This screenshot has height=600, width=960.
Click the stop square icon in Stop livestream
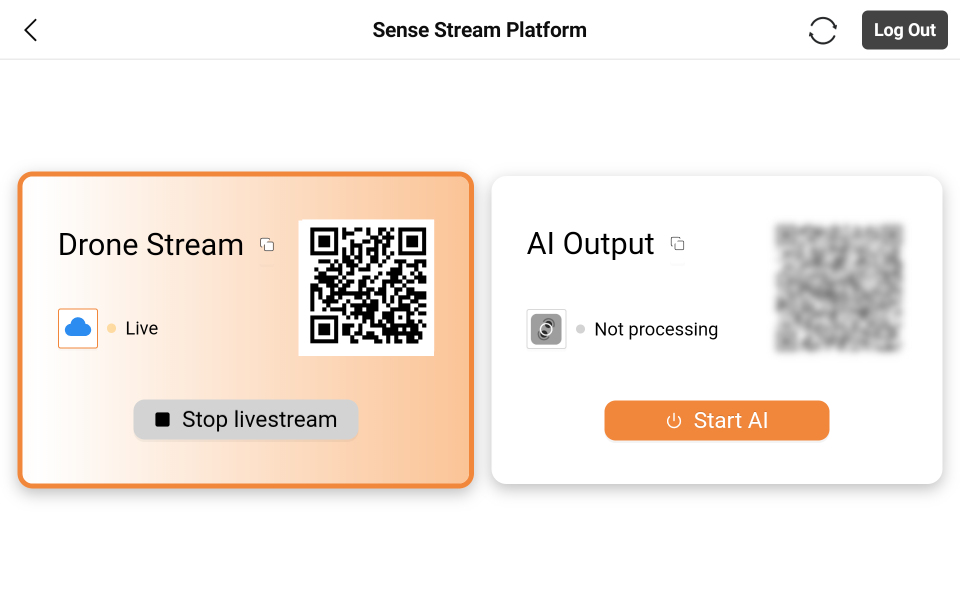pyautogui.click(x=163, y=419)
